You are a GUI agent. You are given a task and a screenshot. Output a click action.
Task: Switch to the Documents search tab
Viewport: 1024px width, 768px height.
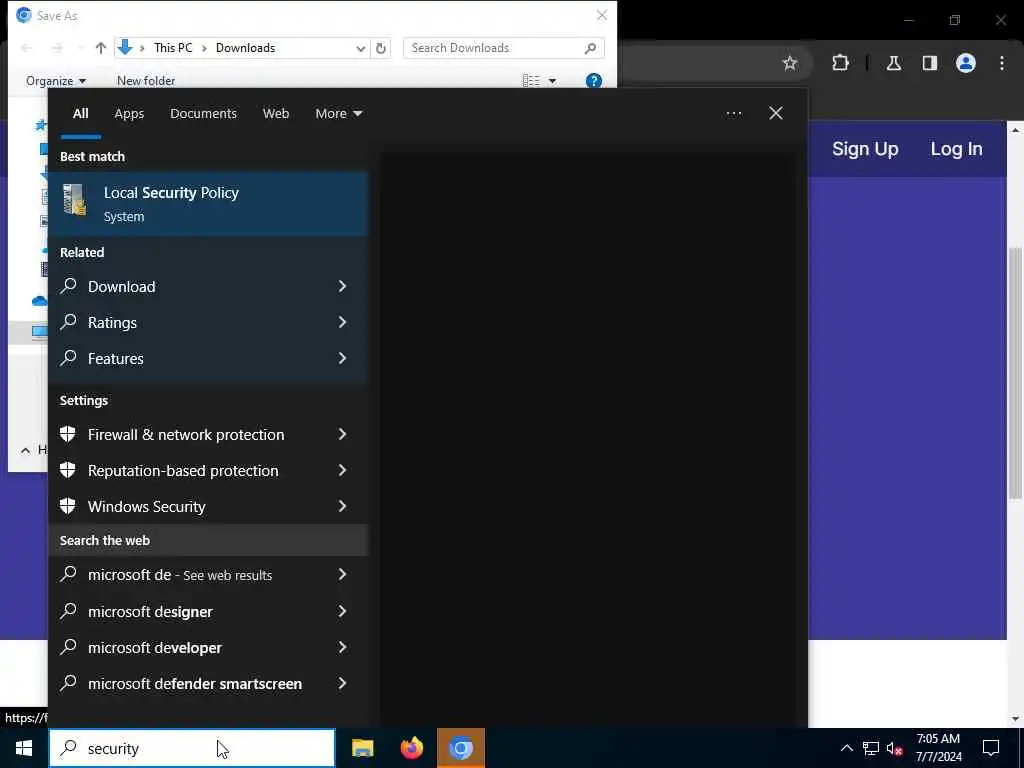[203, 114]
